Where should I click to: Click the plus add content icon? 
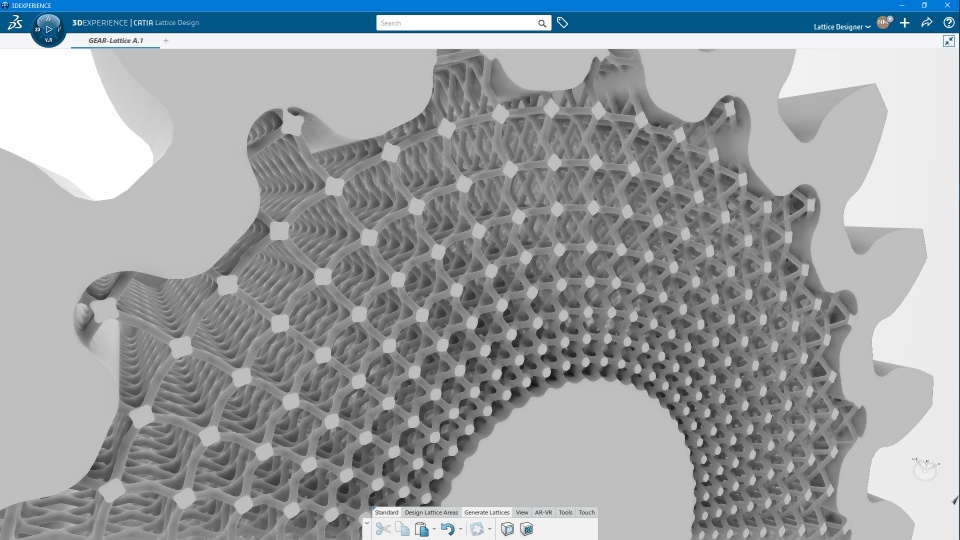pyautogui.click(x=904, y=23)
